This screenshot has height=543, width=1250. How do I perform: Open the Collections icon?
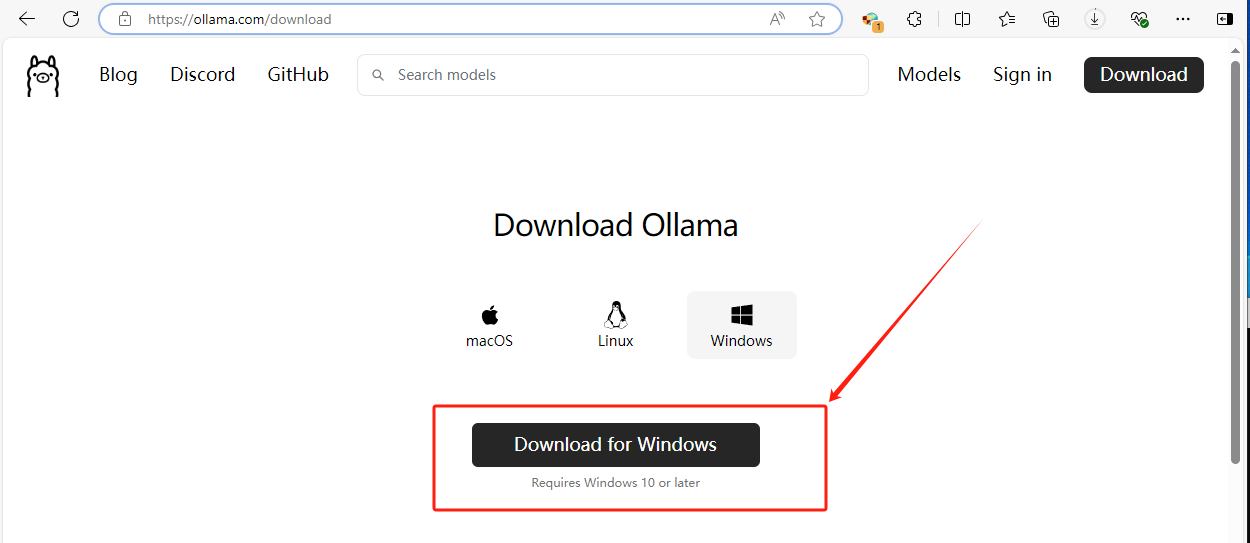point(1051,19)
